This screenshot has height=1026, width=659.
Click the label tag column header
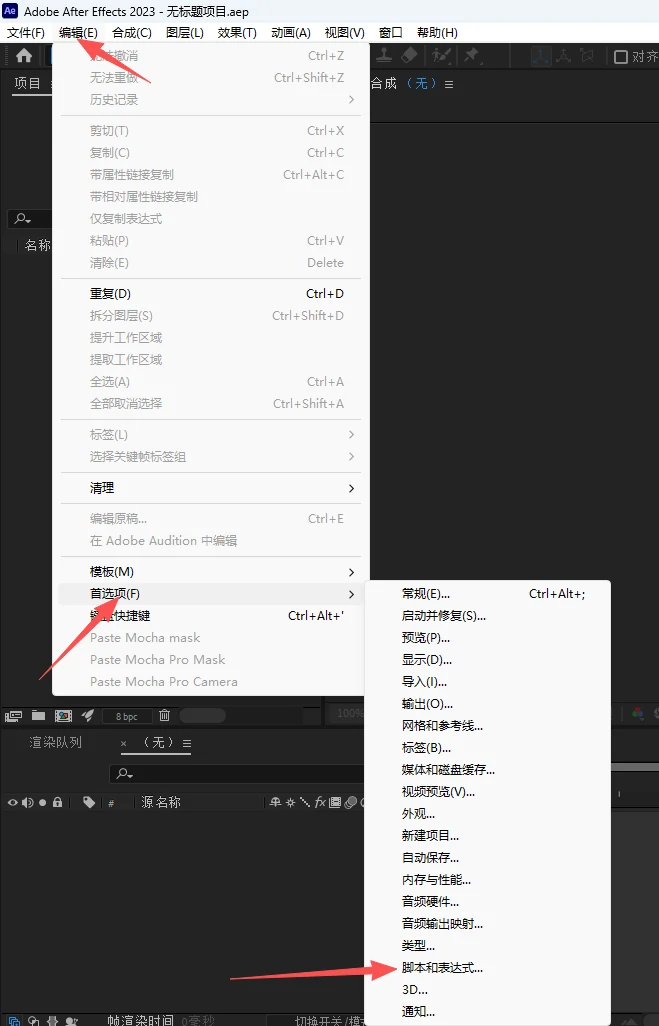point(89,802)
